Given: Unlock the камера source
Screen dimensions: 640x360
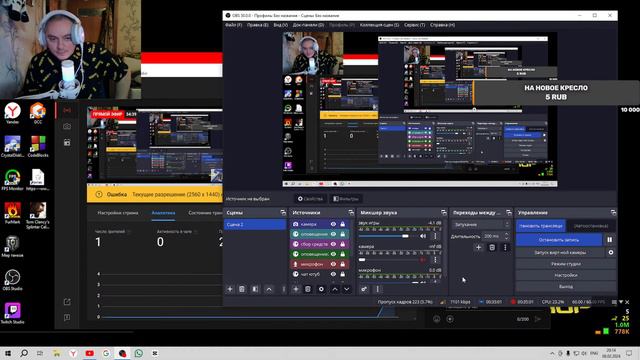Looking at the screenshot, I should [343, 224].
